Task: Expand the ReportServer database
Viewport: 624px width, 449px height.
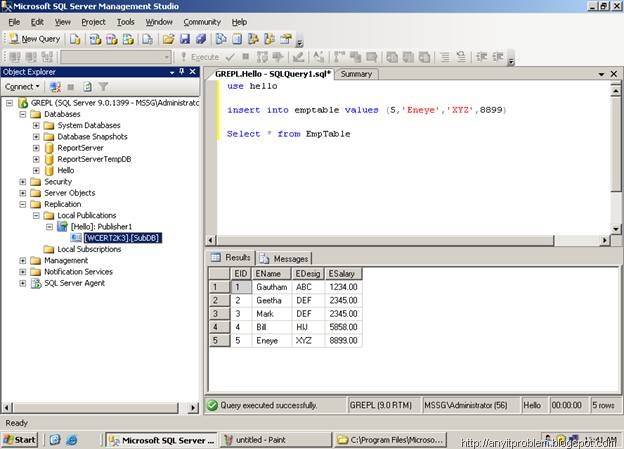Action: coord(36,148)
